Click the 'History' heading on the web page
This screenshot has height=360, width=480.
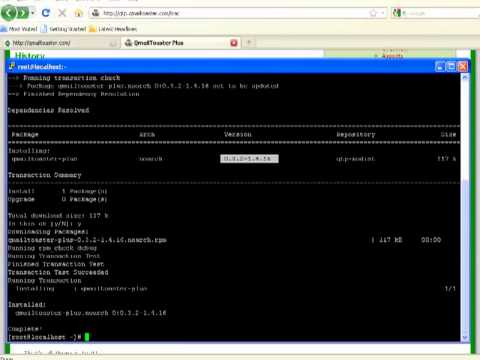click(30, 55)
